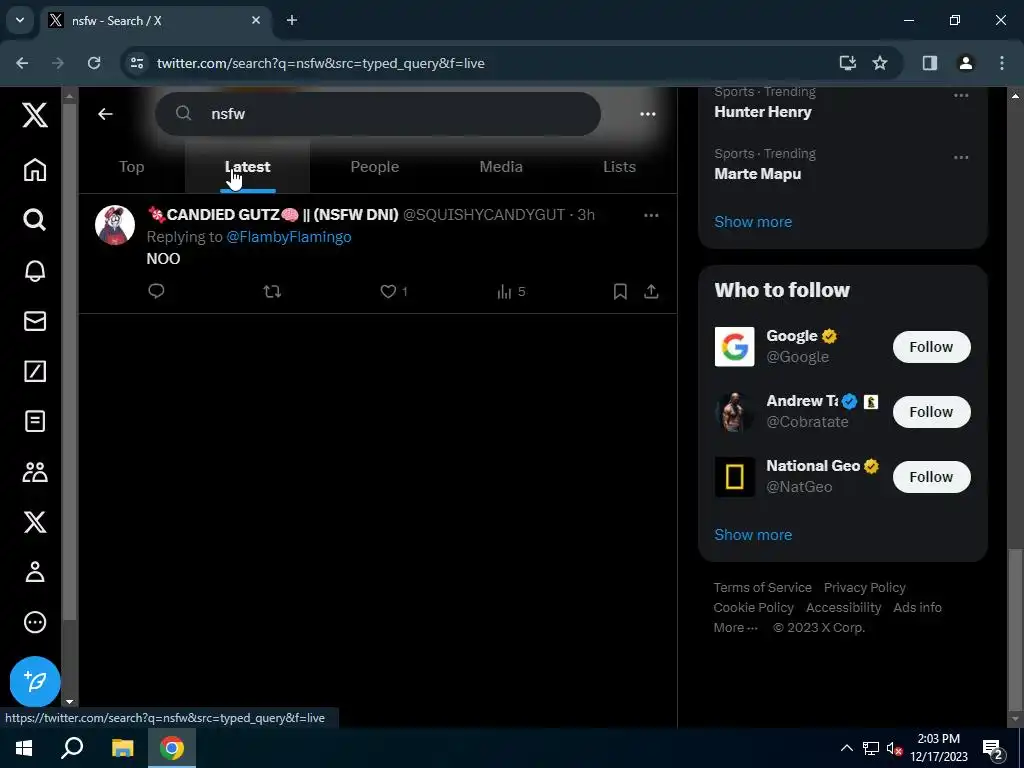The height and width of the screenshot is (768, 1024).
Task: Open Chrome's three-dot menu
Action: click(1001, 63)
